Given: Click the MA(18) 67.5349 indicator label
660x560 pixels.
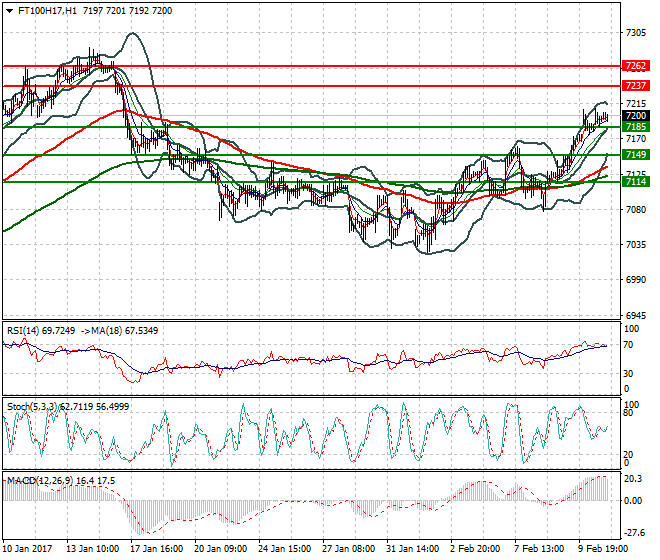Looking at the screenshot, I should pos(125,331).
